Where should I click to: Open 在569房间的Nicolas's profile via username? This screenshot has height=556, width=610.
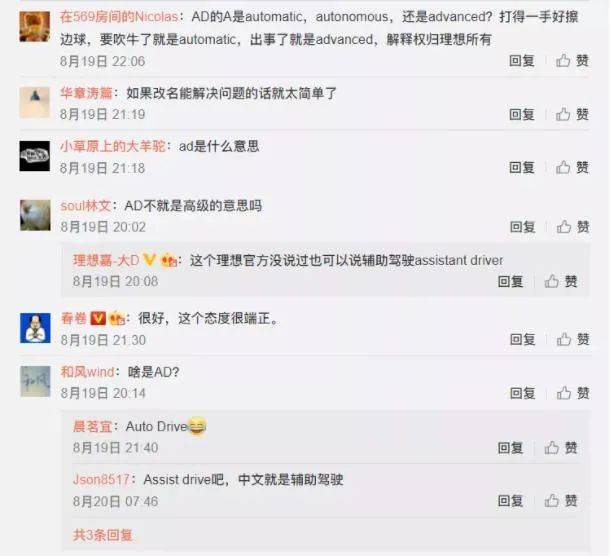pyautogui.click(x=119, y=17)
